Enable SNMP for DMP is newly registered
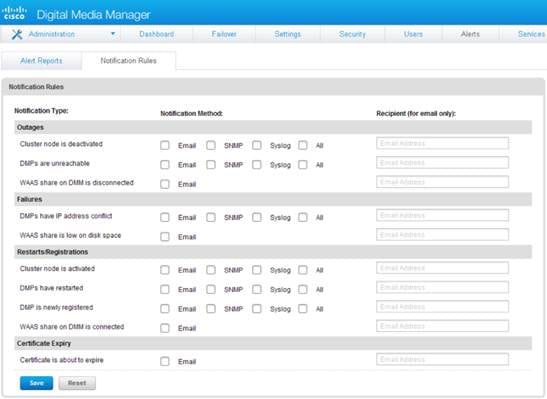This screenshot has width=547, height=399. coord(211,309)
